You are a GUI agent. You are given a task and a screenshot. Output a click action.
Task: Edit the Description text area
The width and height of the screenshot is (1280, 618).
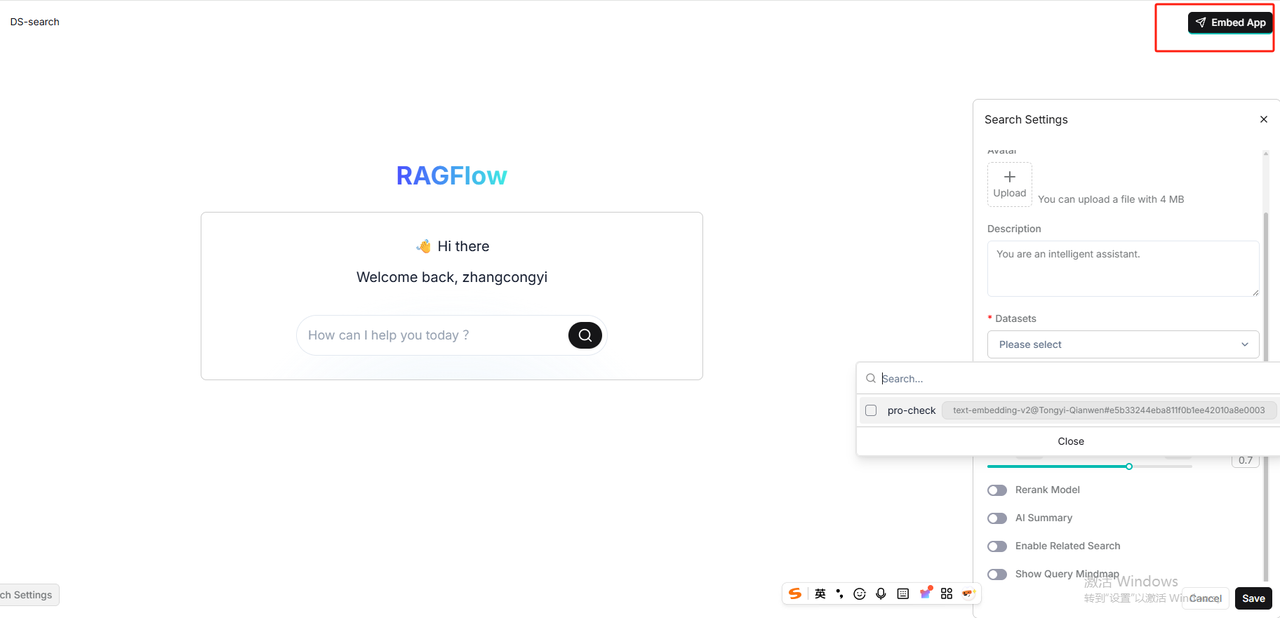(1123, 268)
